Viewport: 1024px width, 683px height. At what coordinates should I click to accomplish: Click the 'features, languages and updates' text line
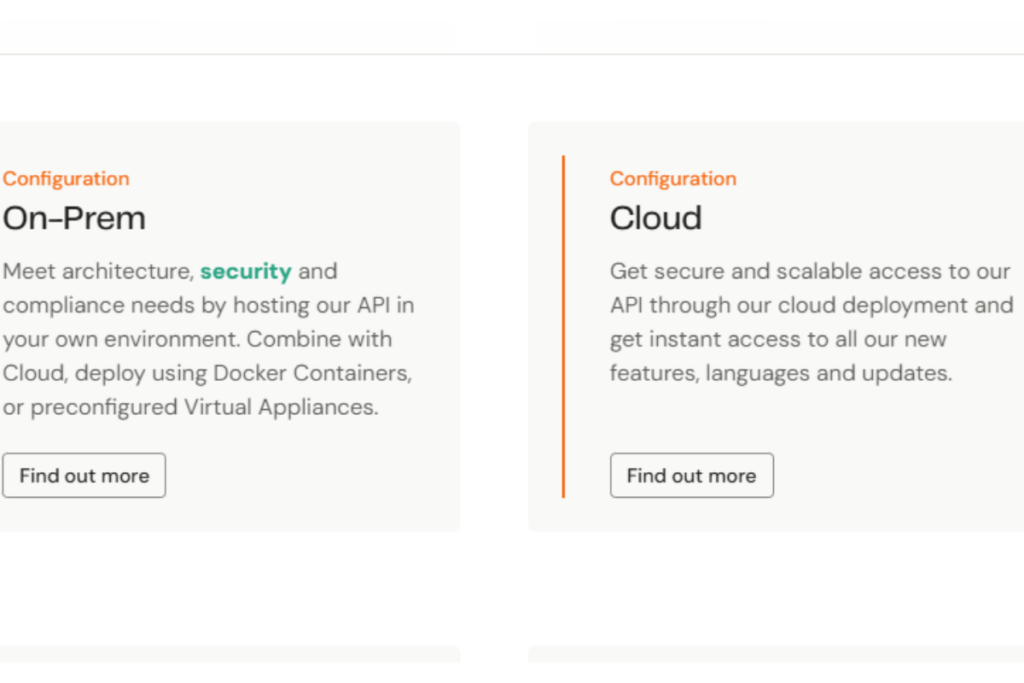(781, 373)
